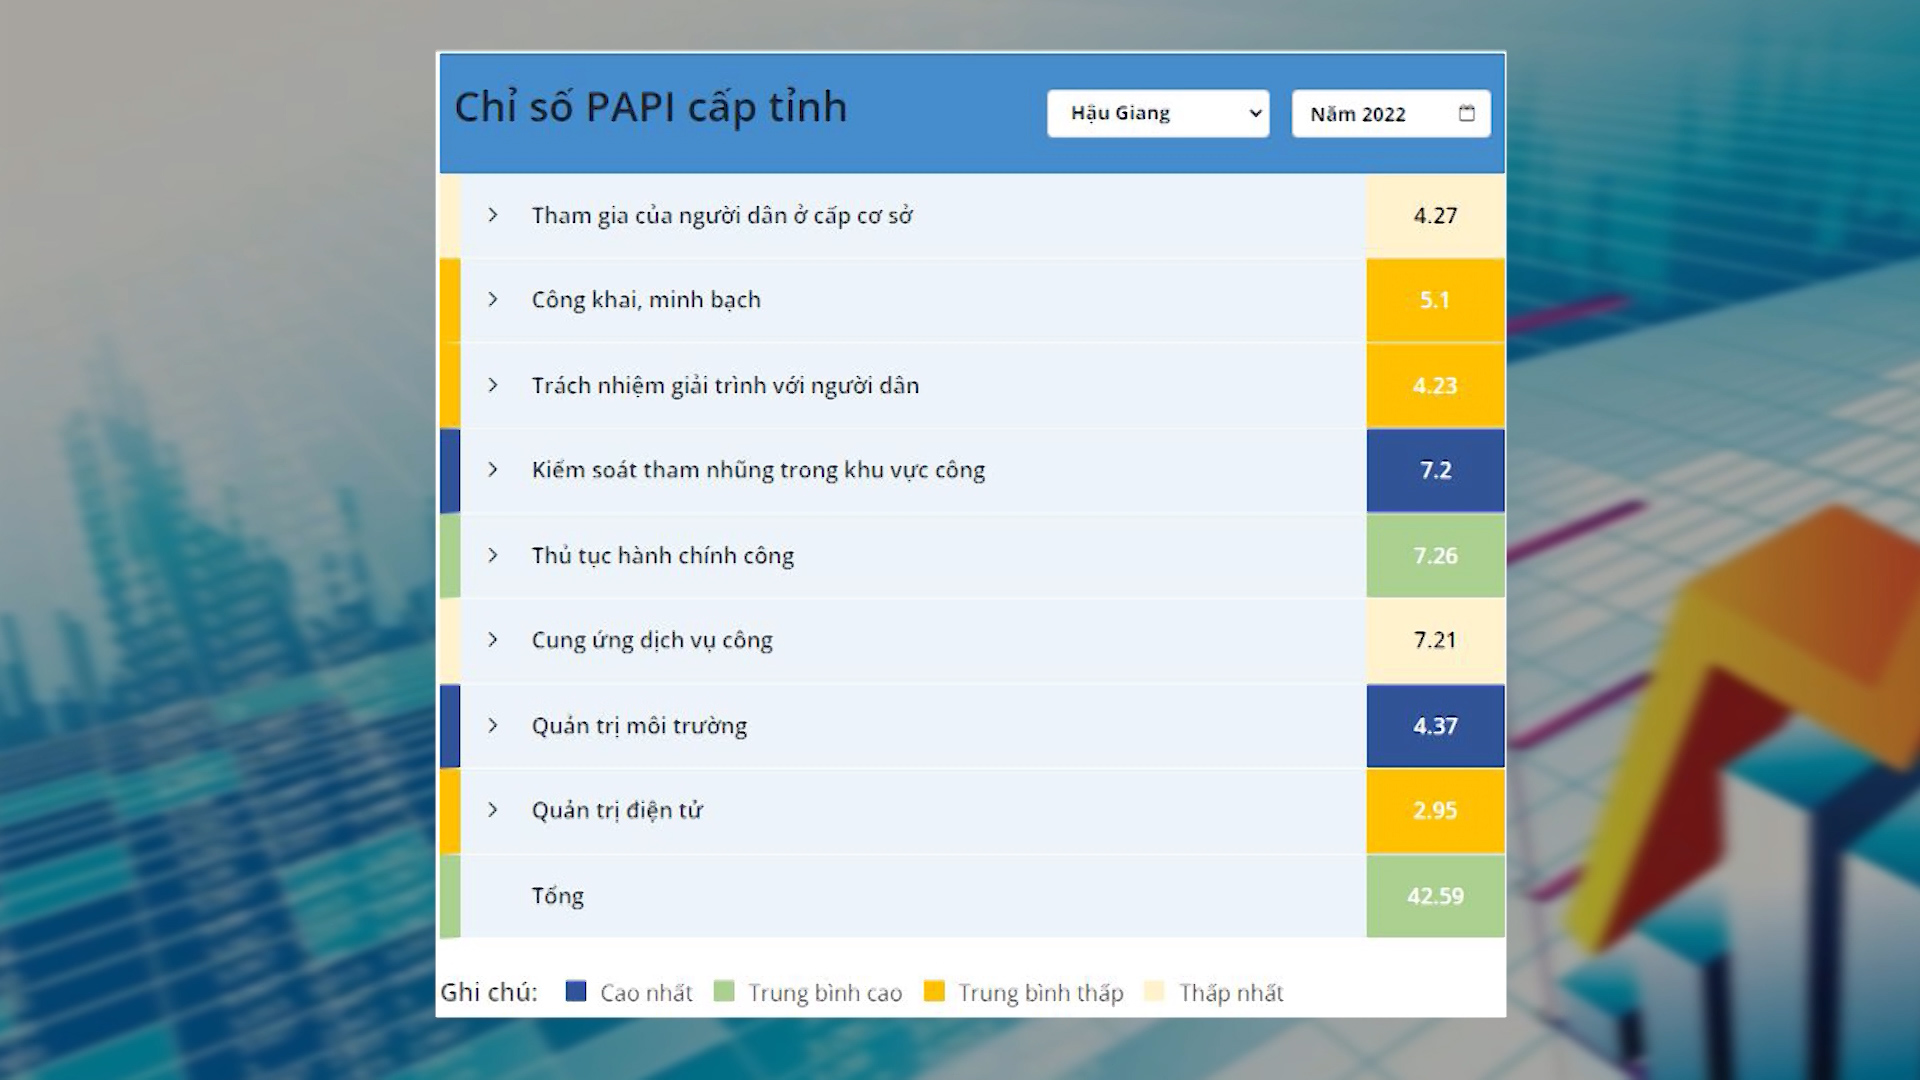Expand Quản trị điện tử chevron
This screenshot has height=1080, width=1920.
[x=492, y=810]
